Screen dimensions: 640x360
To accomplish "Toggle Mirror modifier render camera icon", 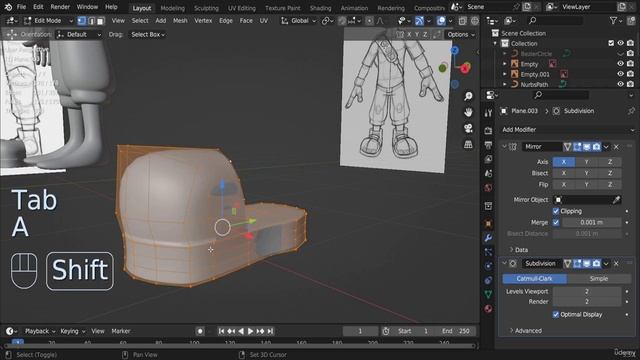I will coord(596,147).
